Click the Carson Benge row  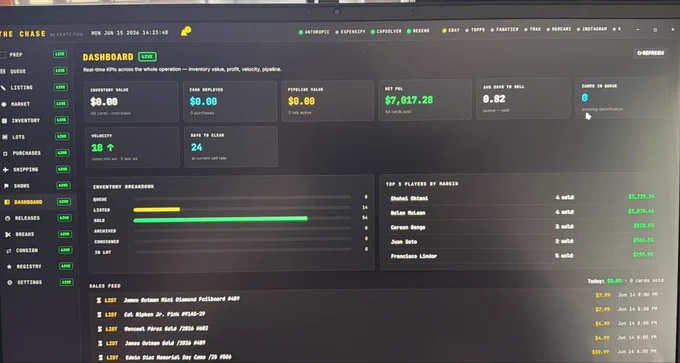523,226
